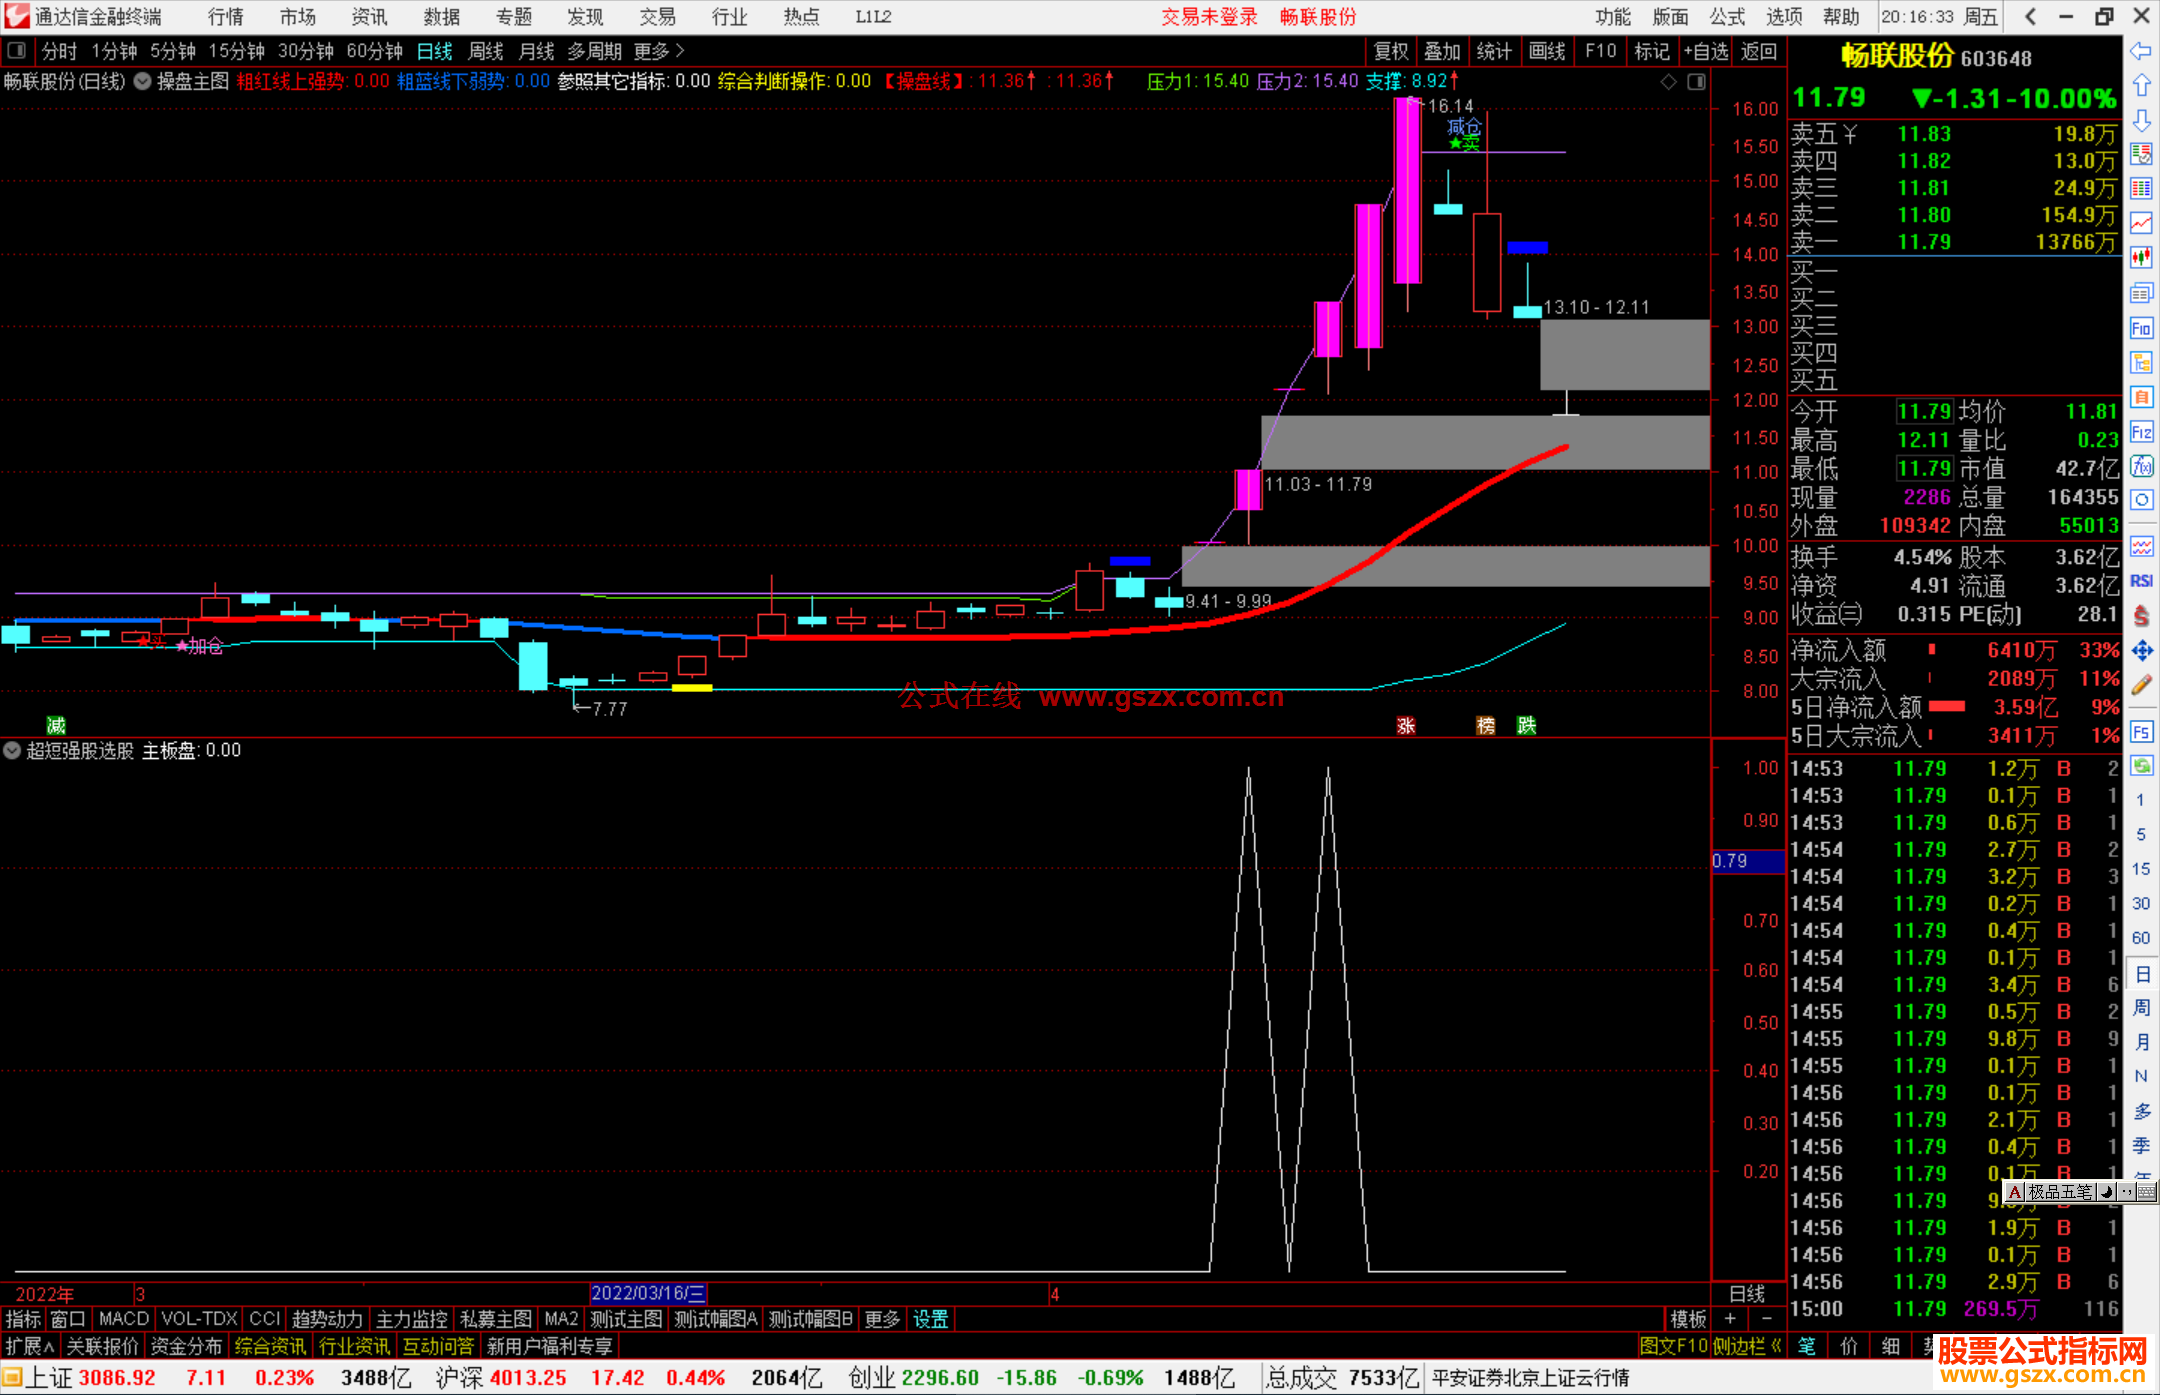The height and width of the screenshot is (1395, 2160).
Task: Open the 超短强股选股 indicator dropdown arrow
Action: click(x=12, y=750)
